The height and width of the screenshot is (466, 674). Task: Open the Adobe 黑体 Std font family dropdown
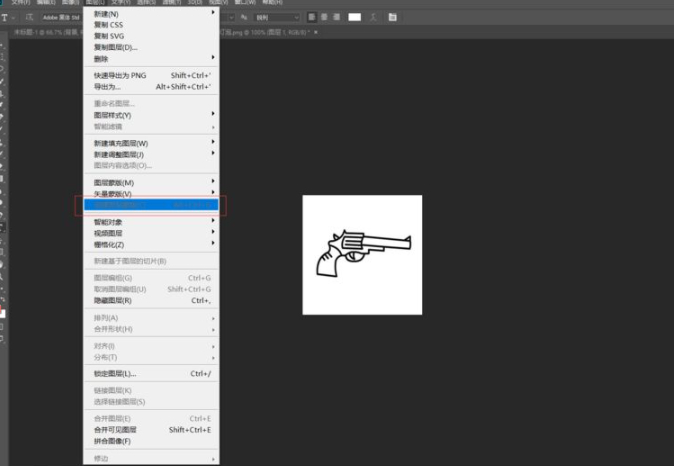pyautogui.click(x=61, y=18)
